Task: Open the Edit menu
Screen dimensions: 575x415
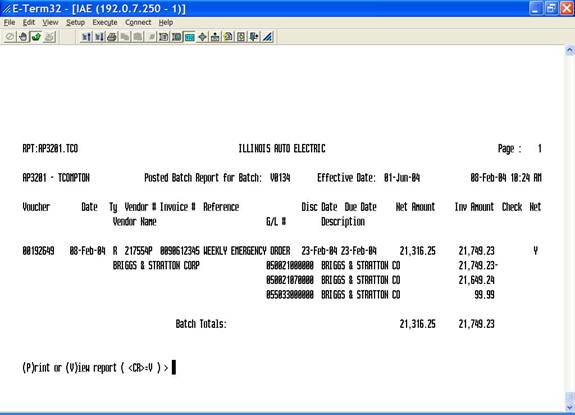Action: tap(29, 22)
